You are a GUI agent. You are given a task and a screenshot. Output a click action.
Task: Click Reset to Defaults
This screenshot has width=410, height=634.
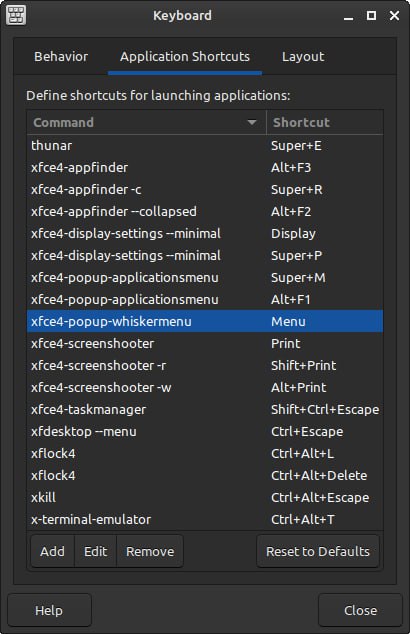click(x=318, y=551)
